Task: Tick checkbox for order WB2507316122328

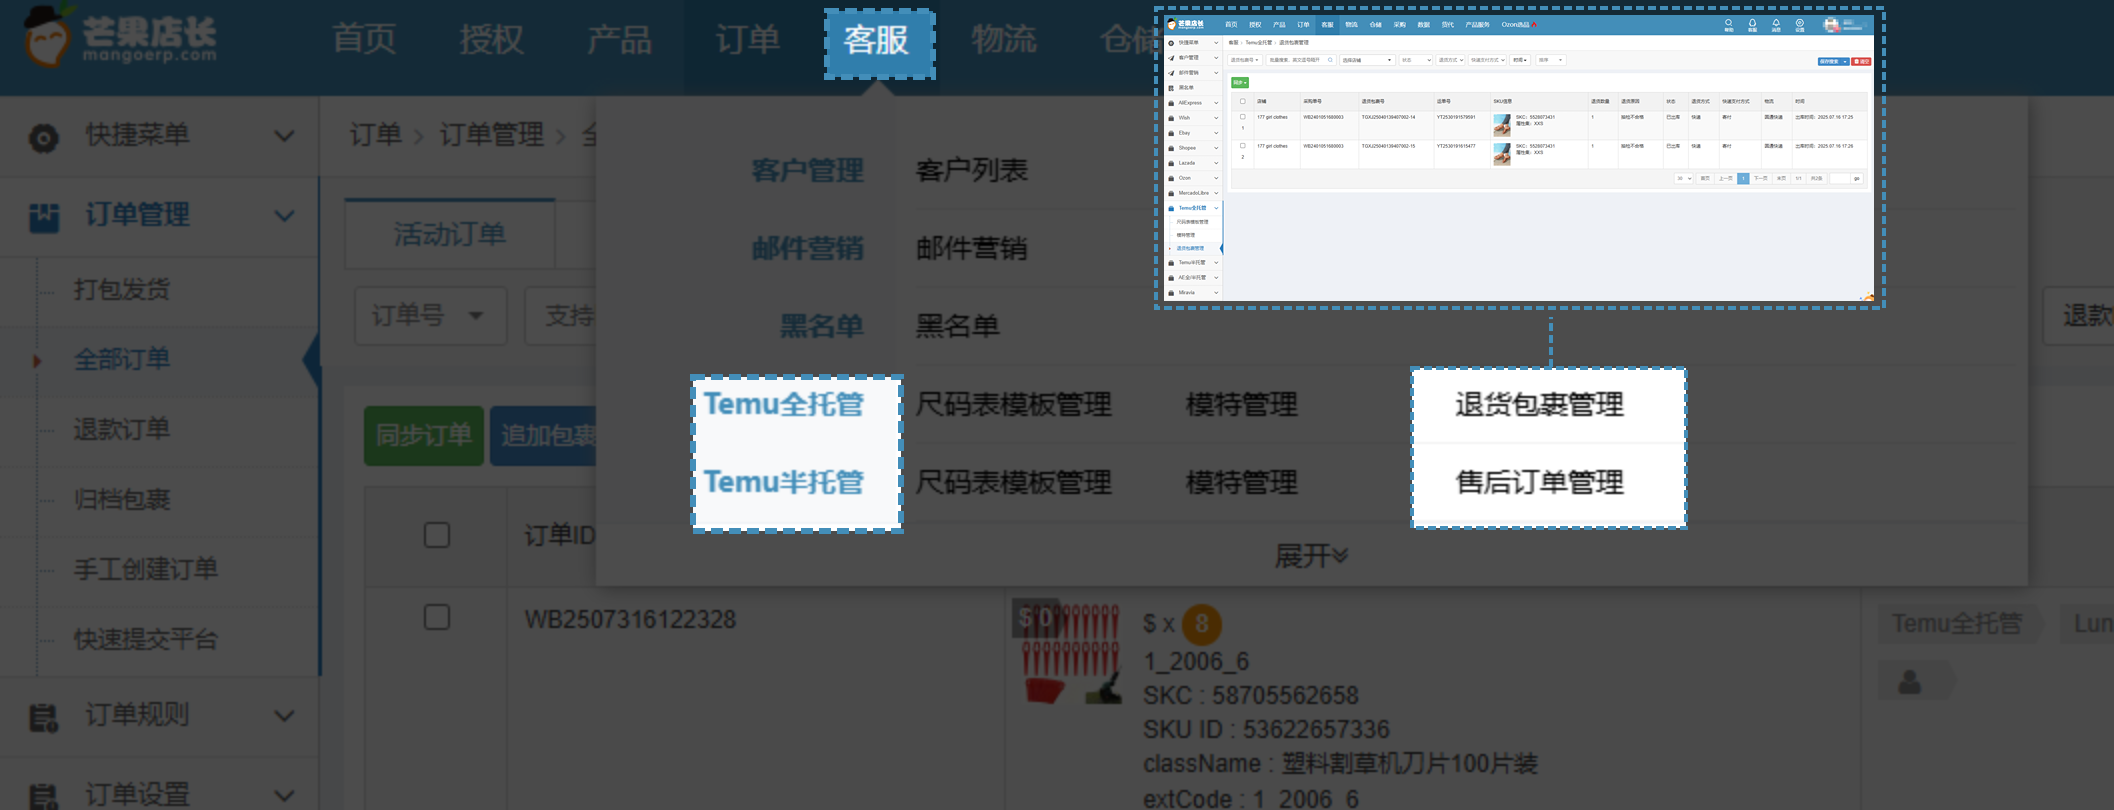Action: pyautogui.click(x=437, y=617)
